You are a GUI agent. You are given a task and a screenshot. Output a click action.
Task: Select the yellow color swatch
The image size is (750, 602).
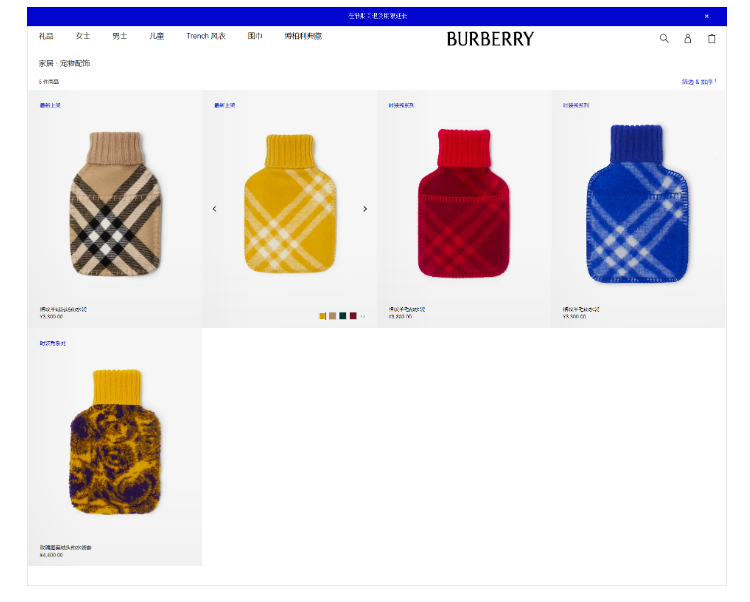(x=322, y=316)
